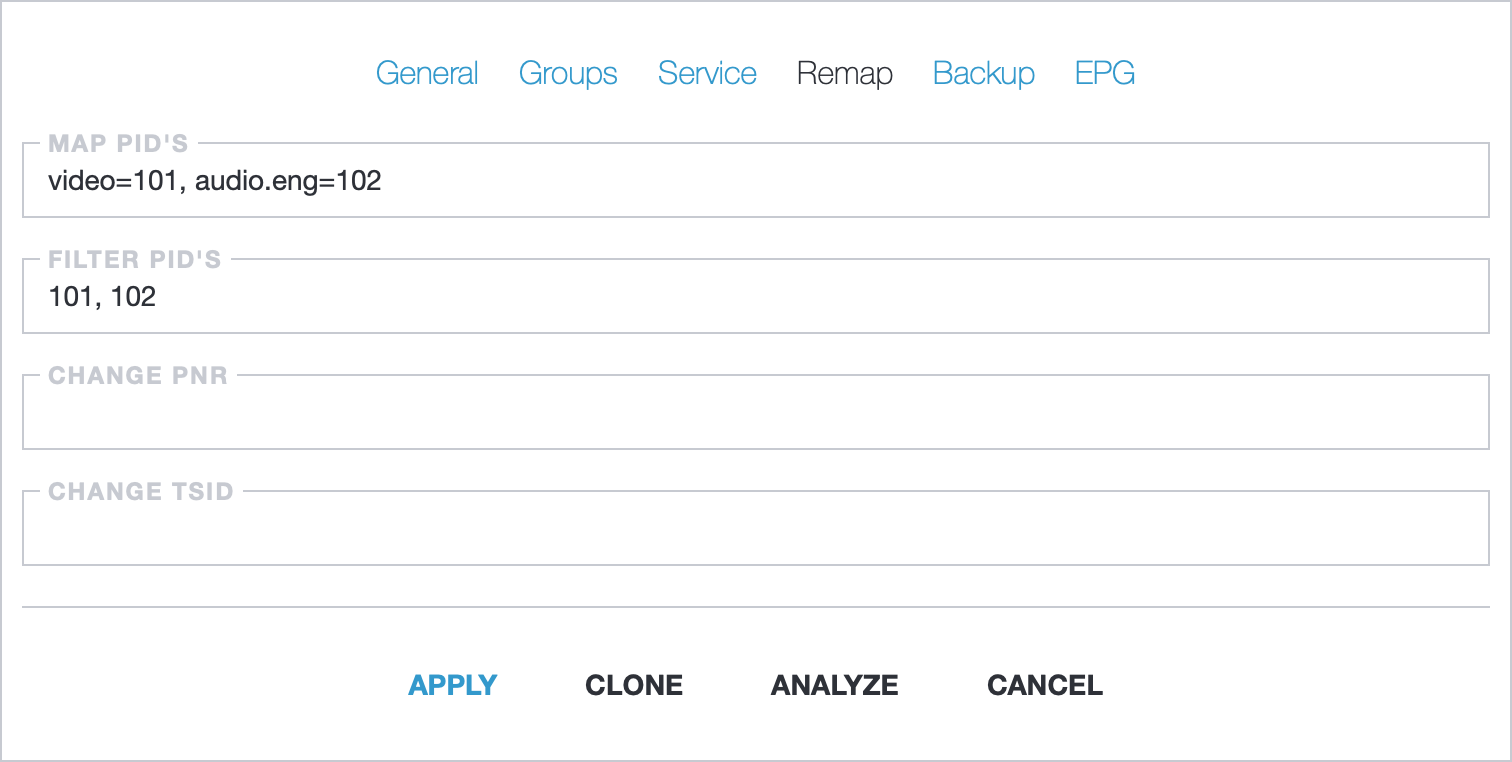Viewport: 1512px width, 762px height.
Task: Click the "video=101, audio.eng=102" text
Action: pos(215,181)
